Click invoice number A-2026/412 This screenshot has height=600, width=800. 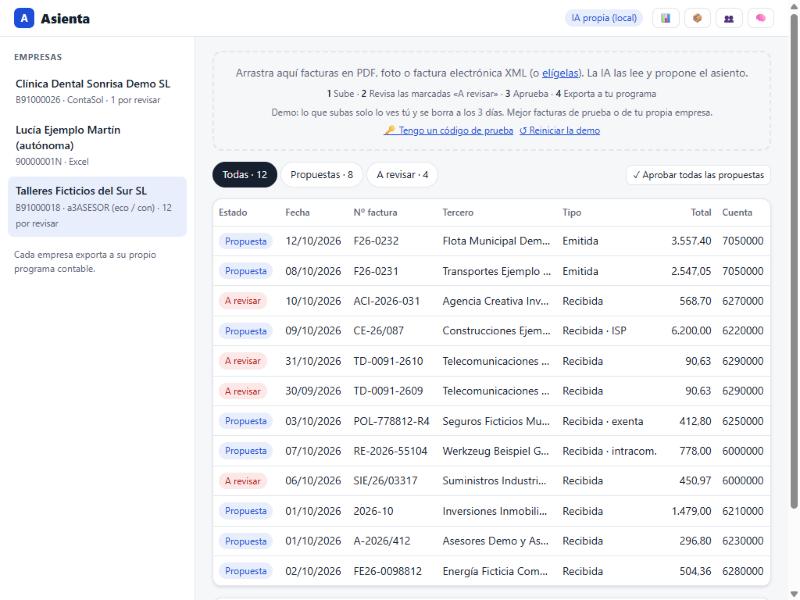382,541
